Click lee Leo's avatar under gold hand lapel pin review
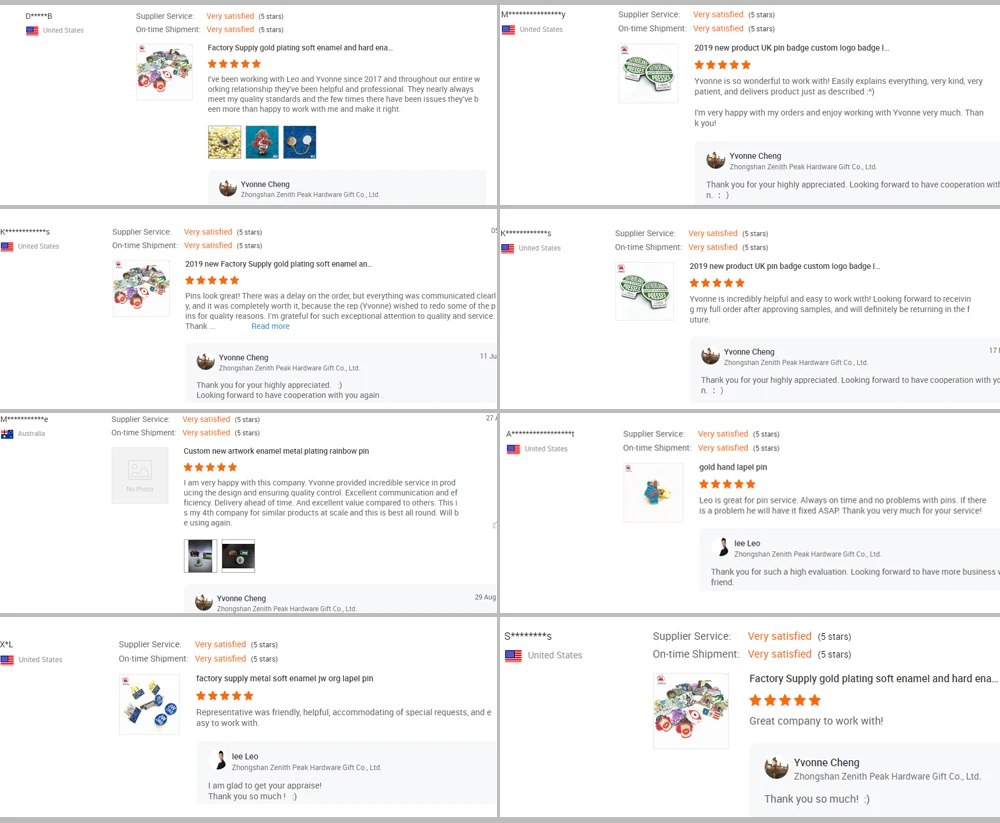This screenshot has height=823, width=1000. 721,547
